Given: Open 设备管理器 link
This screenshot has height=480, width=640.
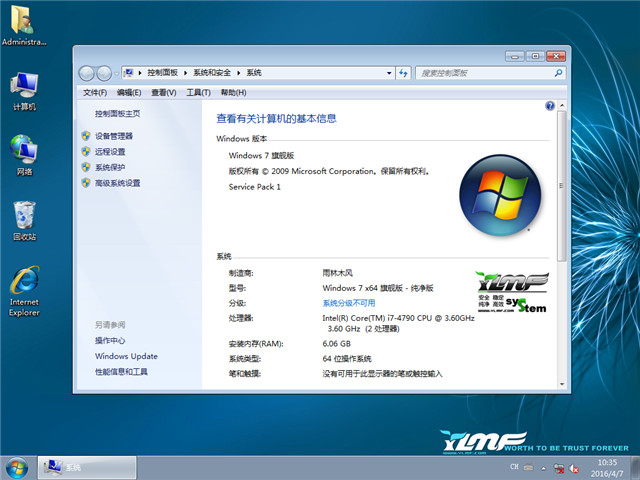Looking at the screenshot, I should [114, 136].
